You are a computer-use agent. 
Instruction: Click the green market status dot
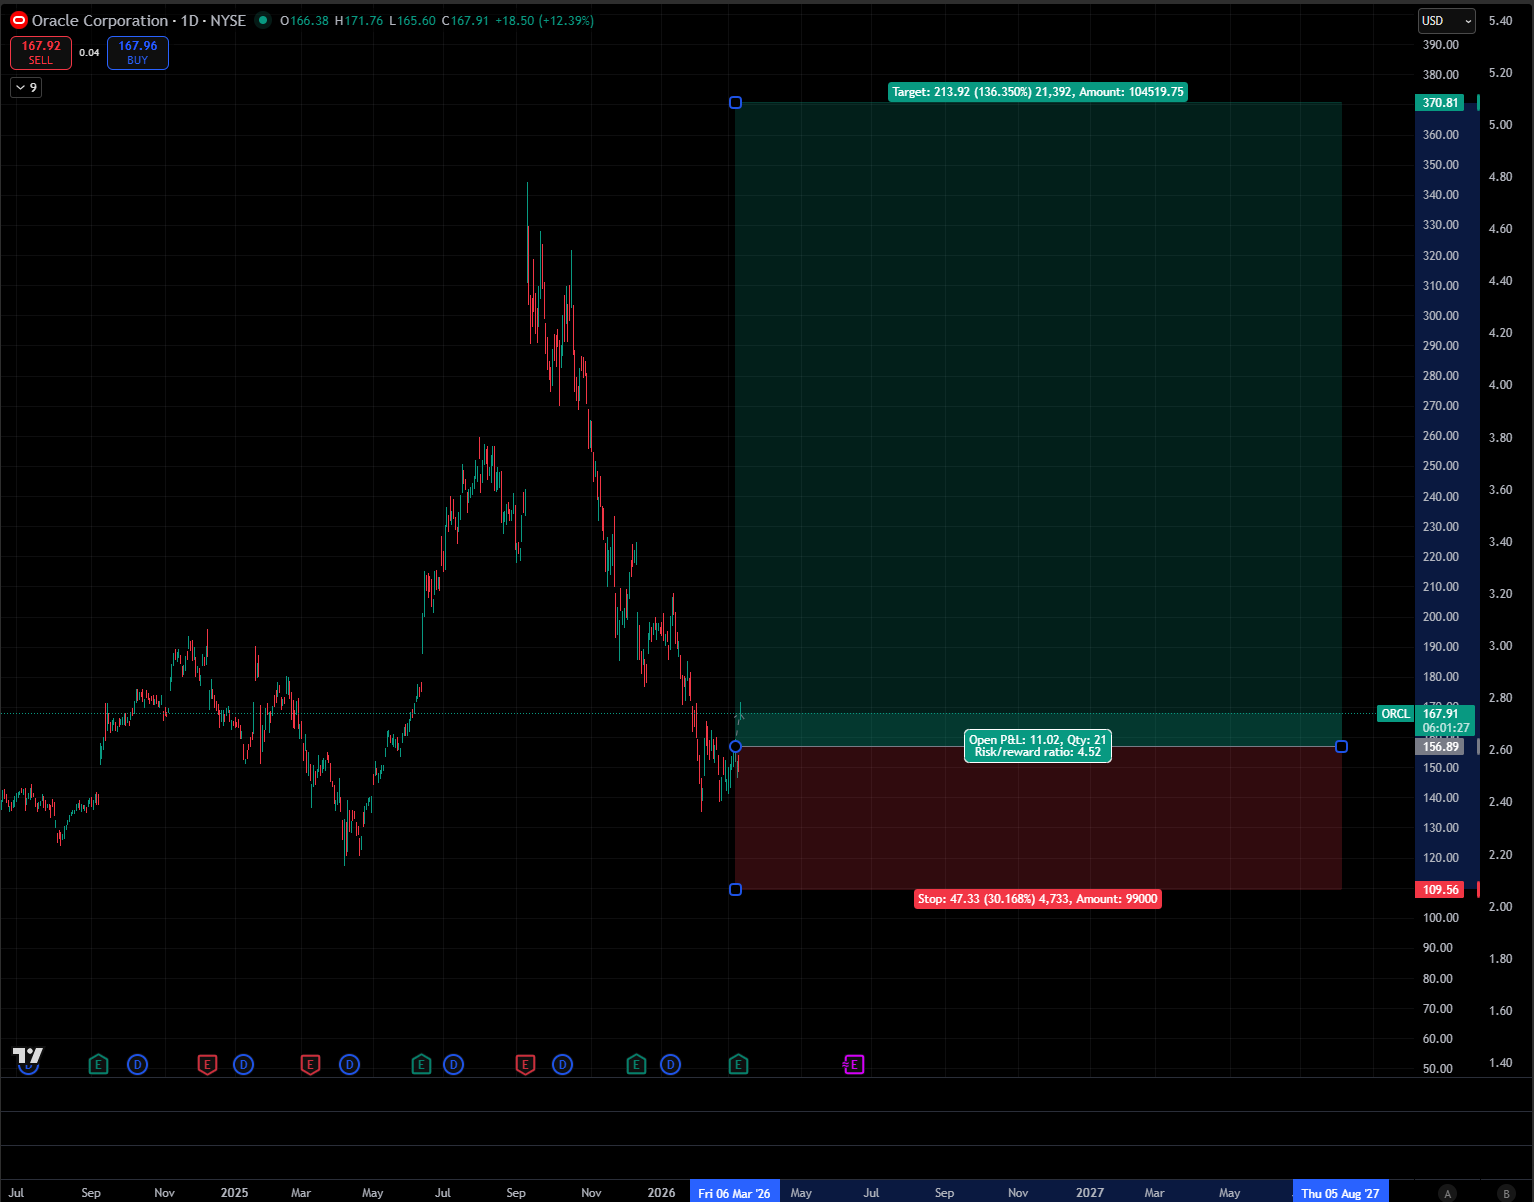click(263, 20)
